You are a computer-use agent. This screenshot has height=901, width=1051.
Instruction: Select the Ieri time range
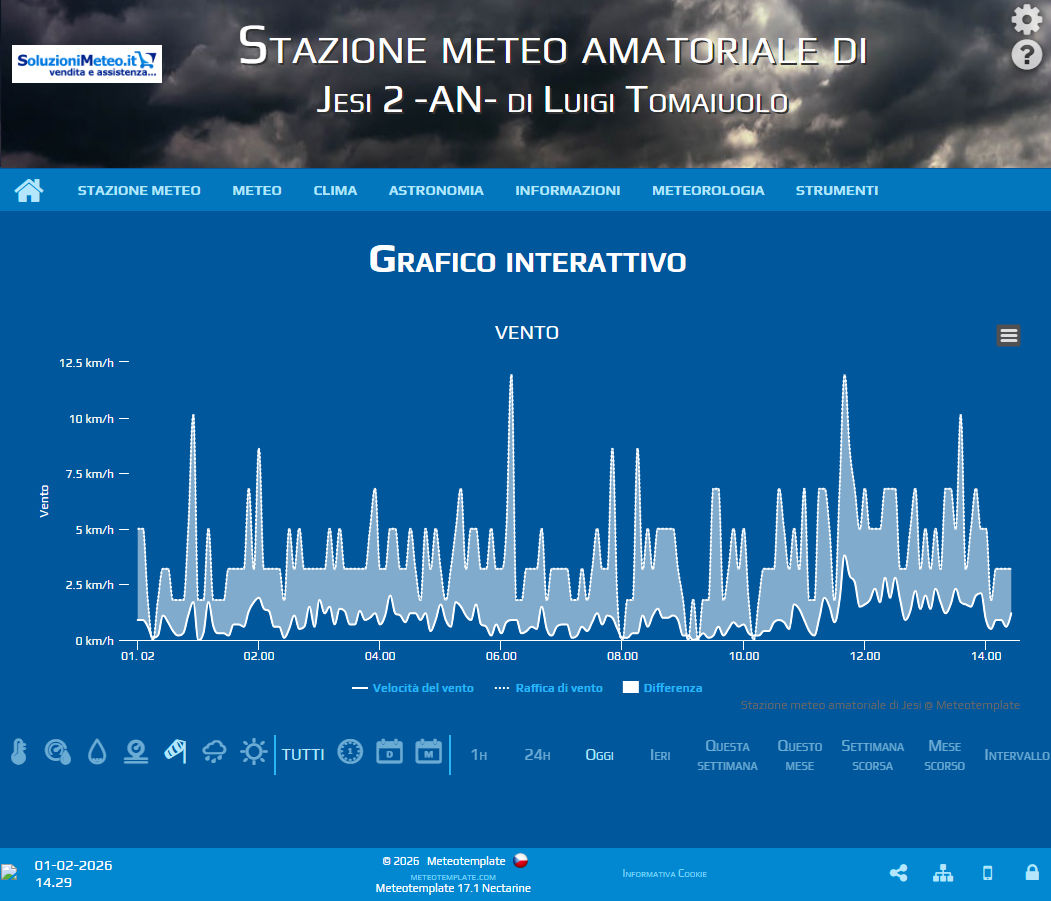tap(660, 755)
